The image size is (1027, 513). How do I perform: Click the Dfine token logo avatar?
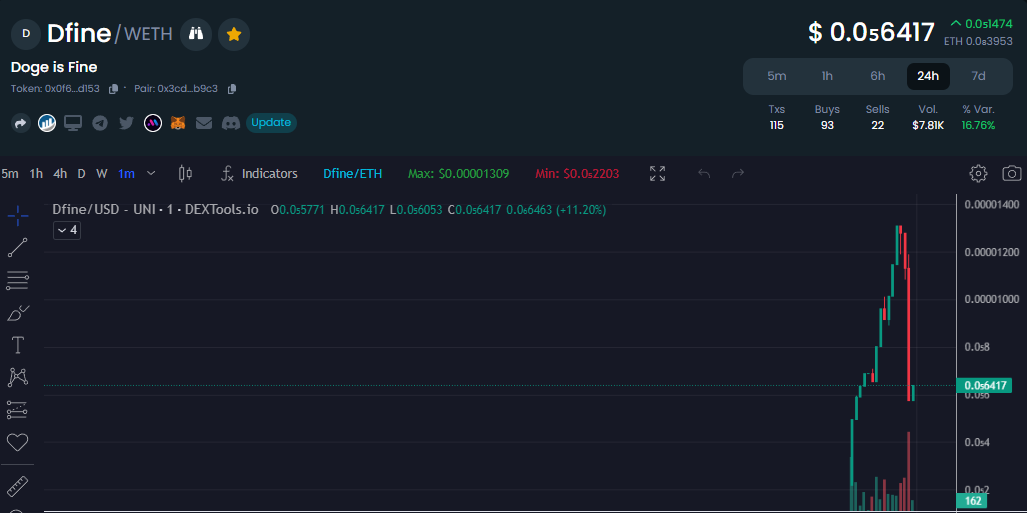coord(26,34)
